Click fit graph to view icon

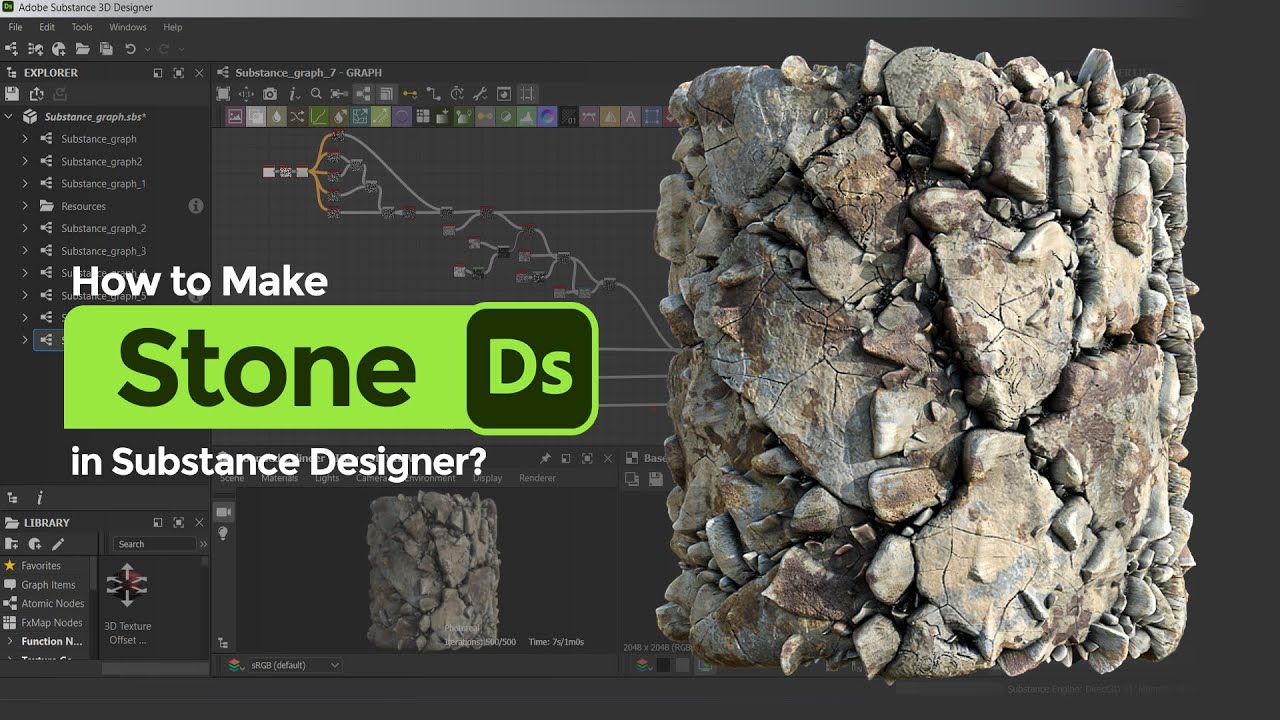(x=223, y=94)
